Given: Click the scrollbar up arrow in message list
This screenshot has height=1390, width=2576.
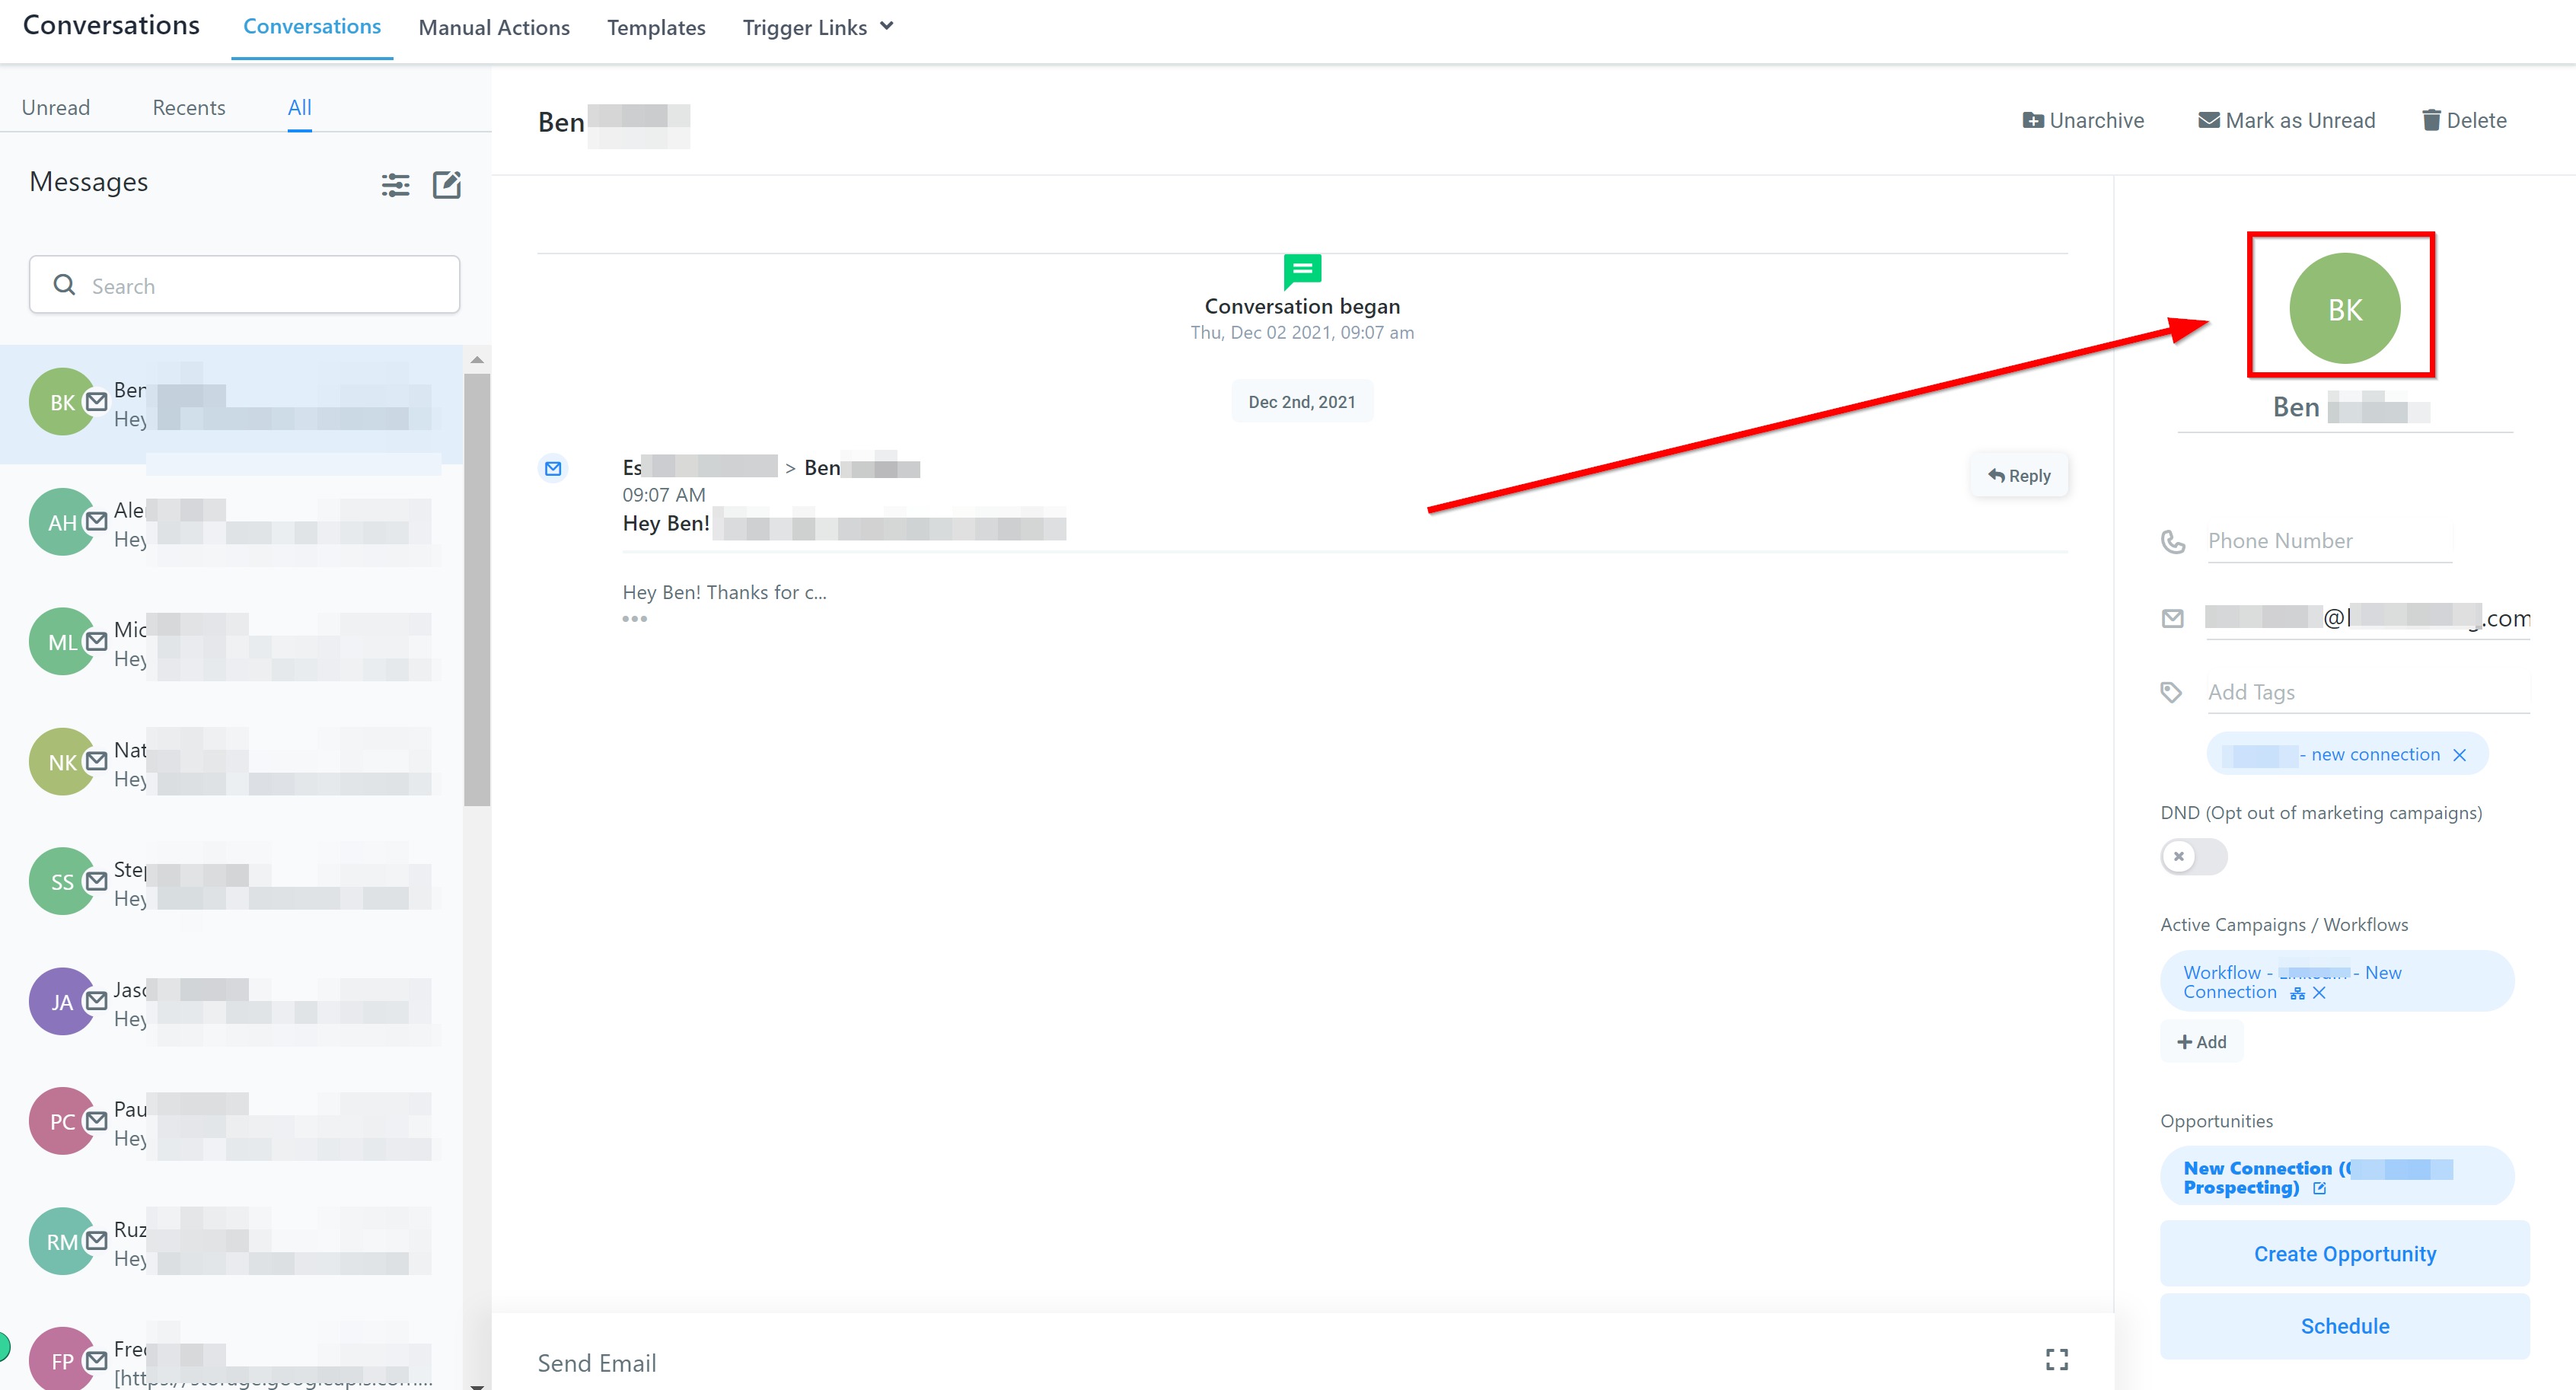Looking at the screenshot, I should tap(477, 360).
